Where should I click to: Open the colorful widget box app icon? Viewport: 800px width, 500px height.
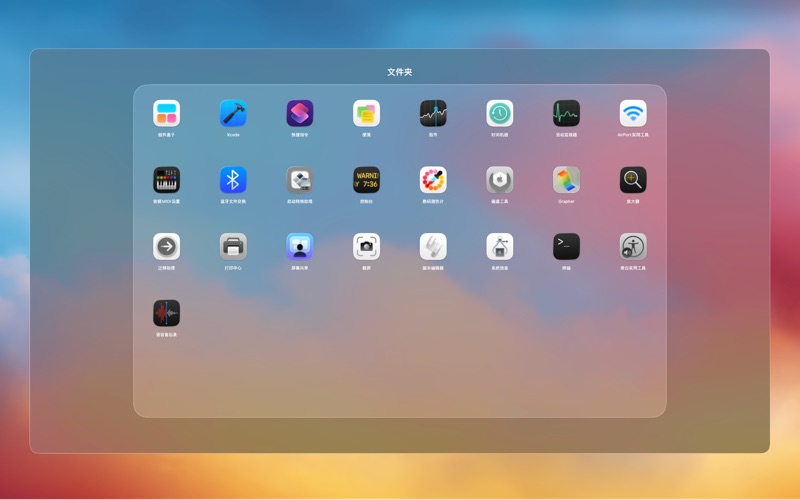(166, 113)
